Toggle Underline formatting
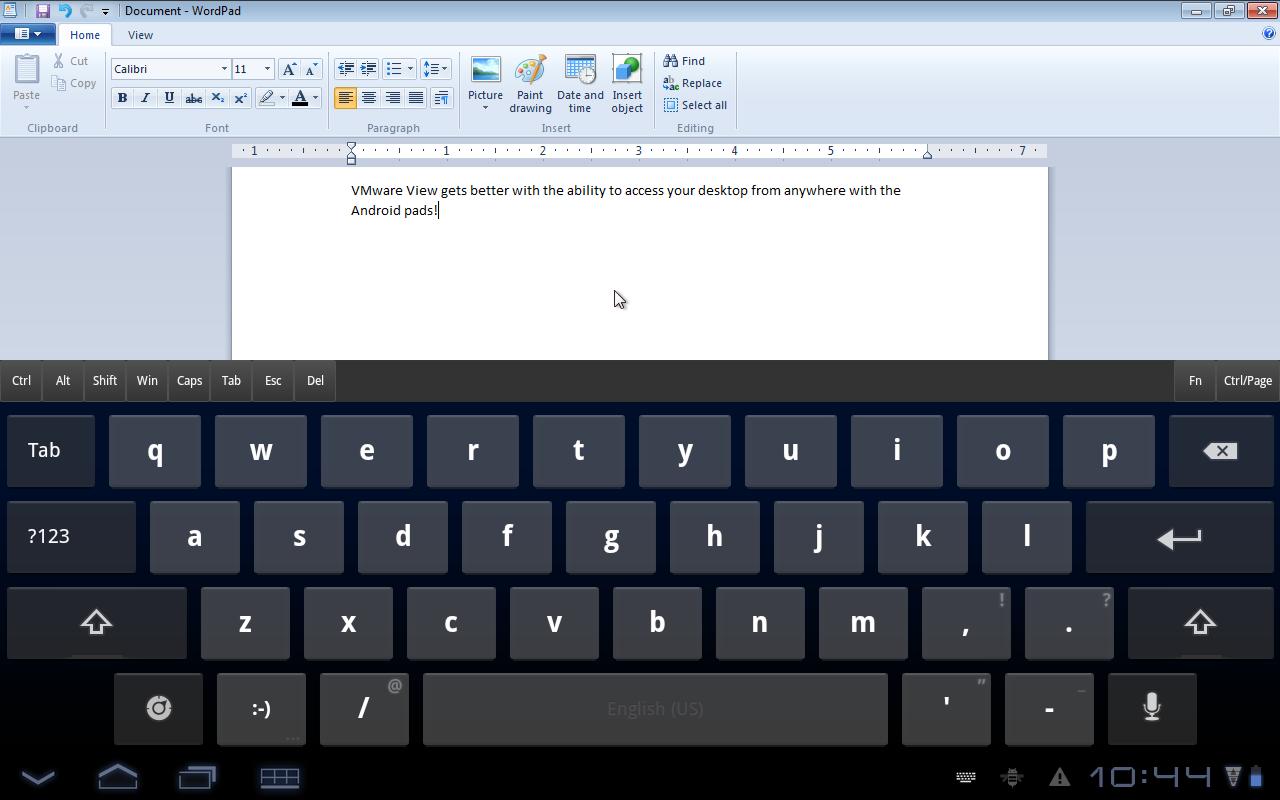Viewport: 1280px width, 800px height. (169, 98)
